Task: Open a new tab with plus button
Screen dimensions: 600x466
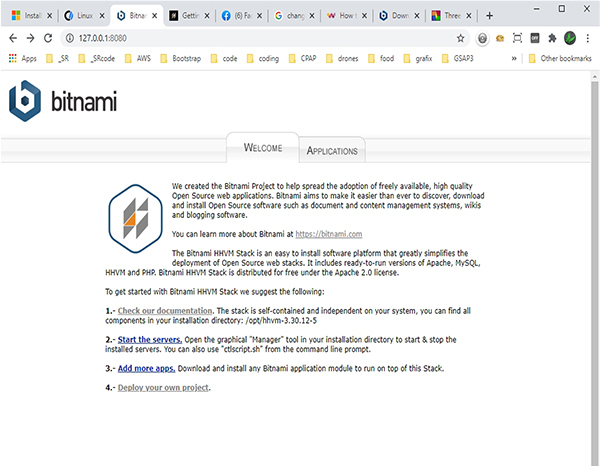Action: point(489,16)
